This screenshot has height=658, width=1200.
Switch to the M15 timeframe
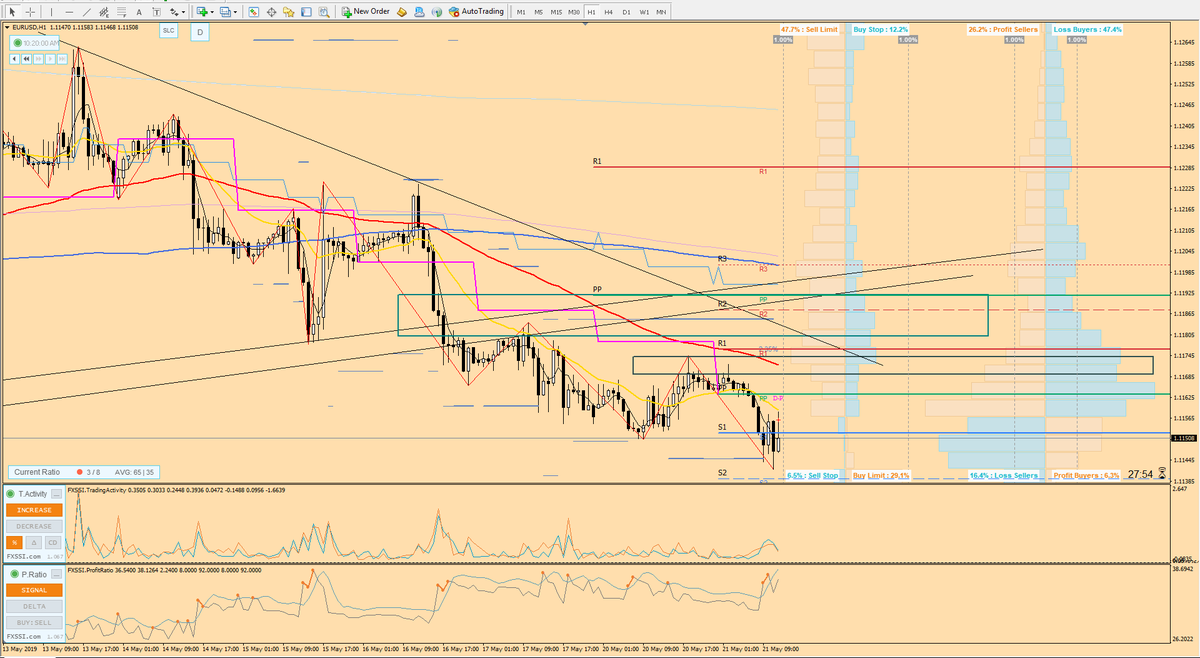(556, 12)
